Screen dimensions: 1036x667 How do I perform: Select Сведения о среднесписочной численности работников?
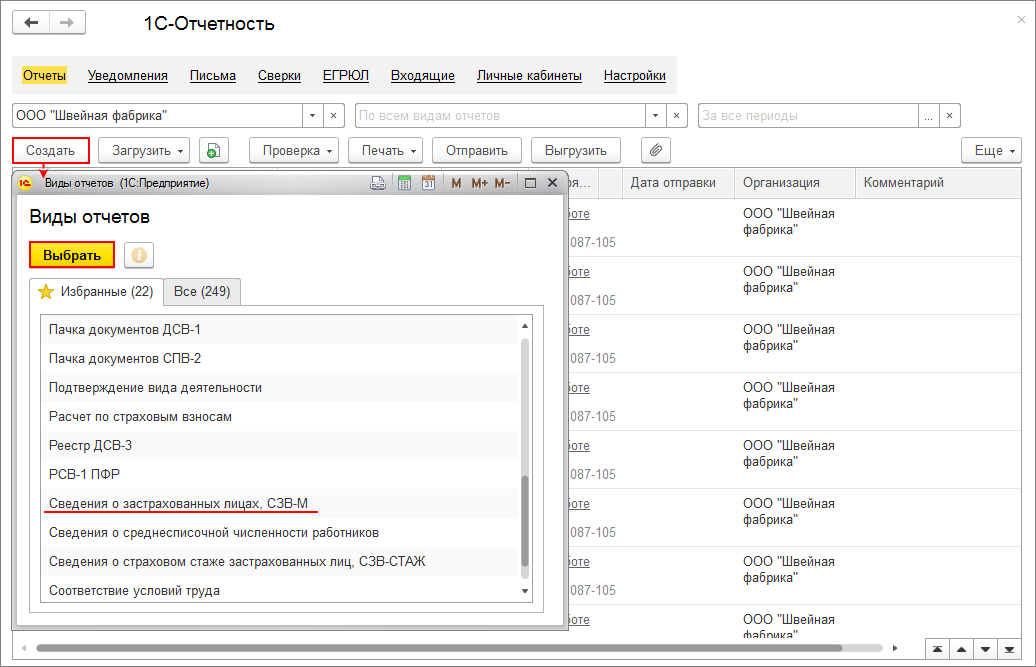coord(281,532)
